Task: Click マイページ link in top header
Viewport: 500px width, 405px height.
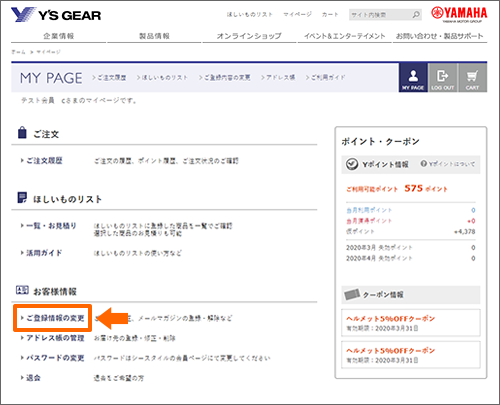Action: click(x=297, y=14)
